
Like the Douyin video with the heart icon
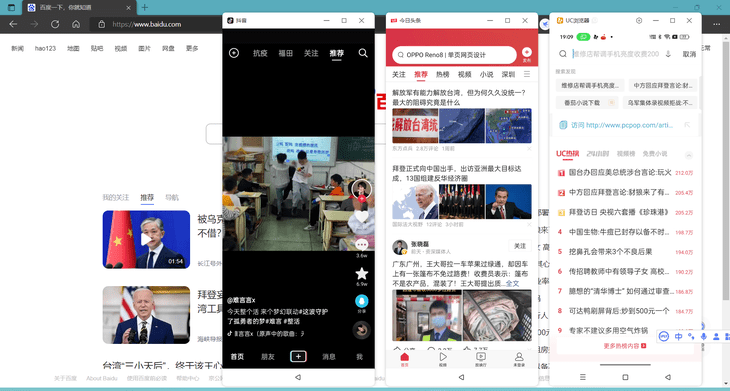(362, 217)
